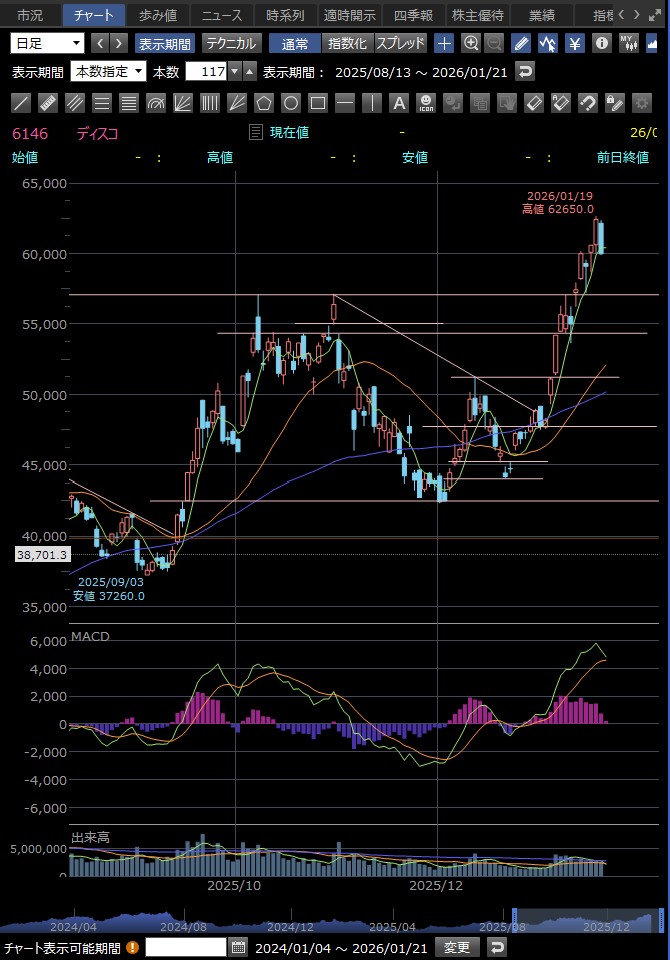Open the 四季報 tab
The image size is (670, 960).
412,15
